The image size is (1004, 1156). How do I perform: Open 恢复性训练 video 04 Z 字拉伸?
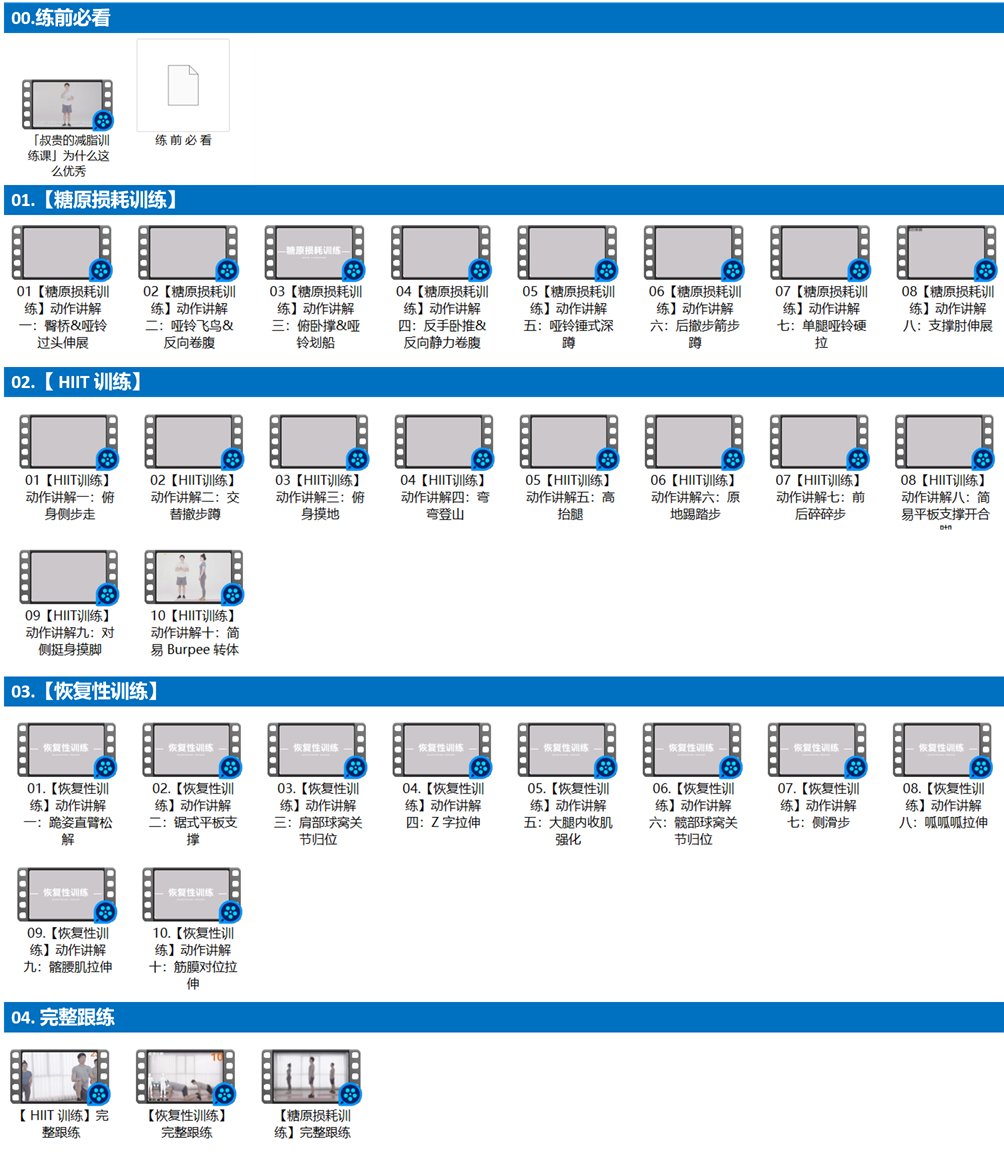click(441, 750)
